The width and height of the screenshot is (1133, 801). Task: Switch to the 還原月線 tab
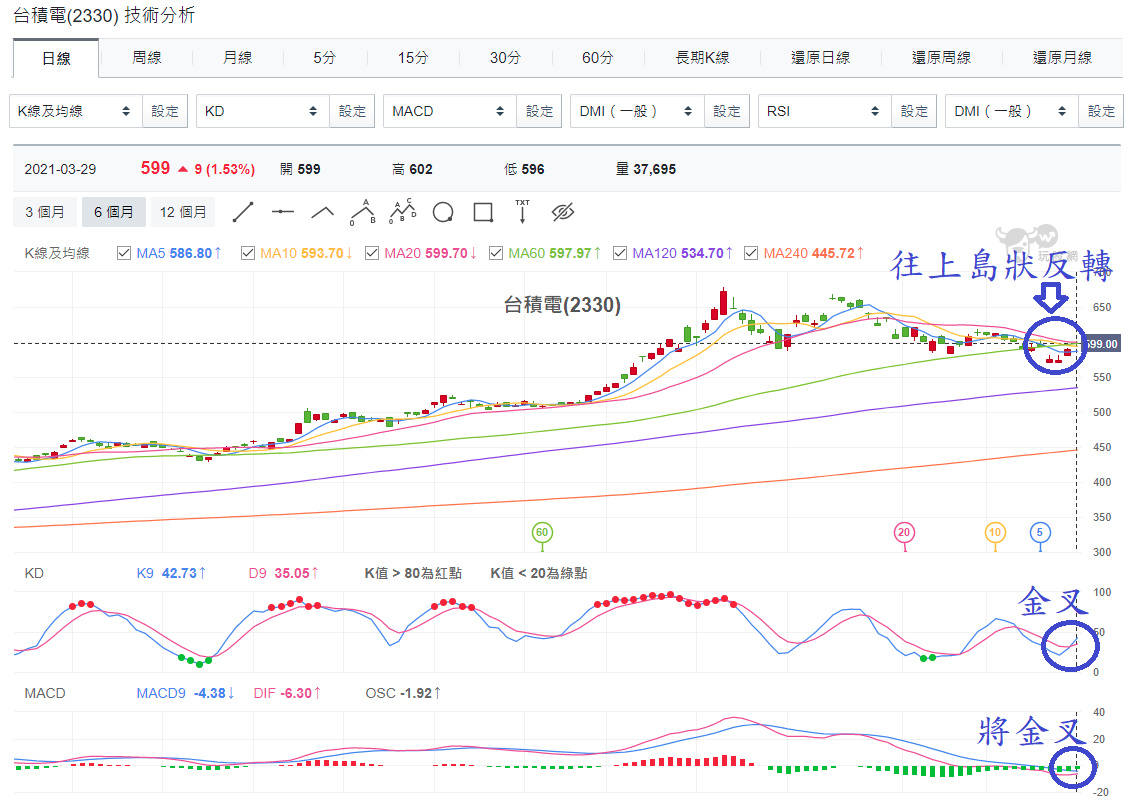pyautogui.click(x=1061, y=58)
